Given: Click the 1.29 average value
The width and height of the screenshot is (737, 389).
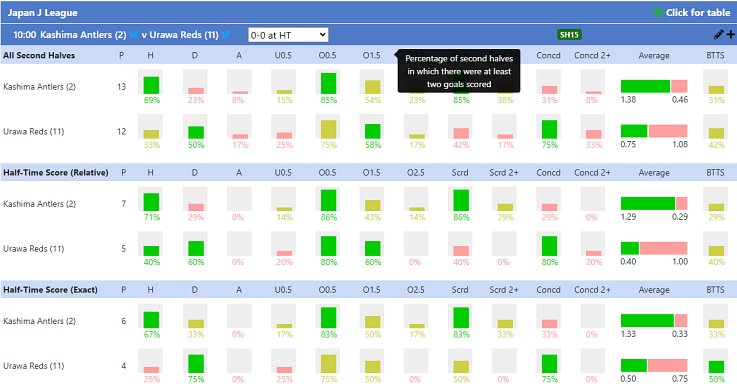Looking at the screenshot, I should coord(628,217).
